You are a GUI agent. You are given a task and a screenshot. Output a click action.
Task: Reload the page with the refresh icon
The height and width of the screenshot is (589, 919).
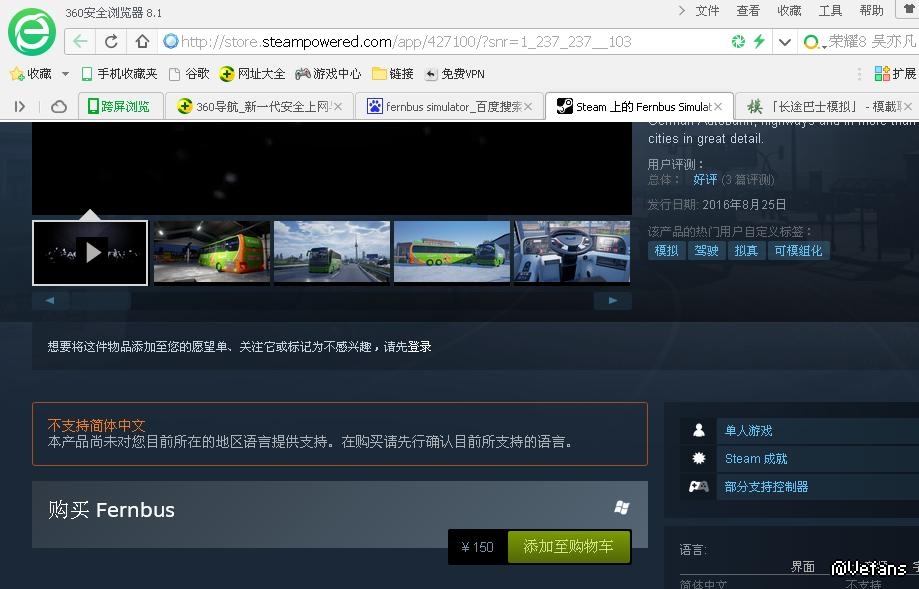coord(111,42)
